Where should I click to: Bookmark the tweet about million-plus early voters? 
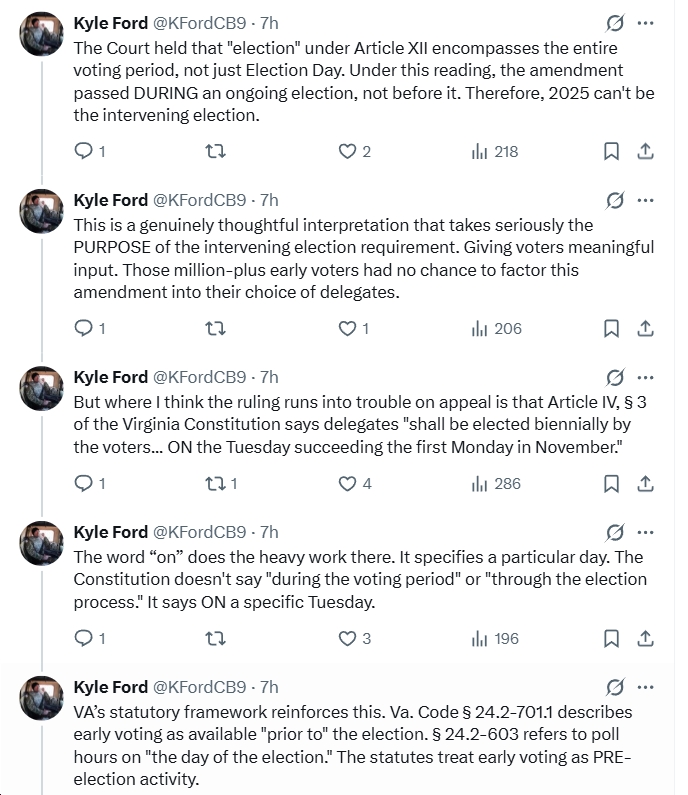point(611,328)
